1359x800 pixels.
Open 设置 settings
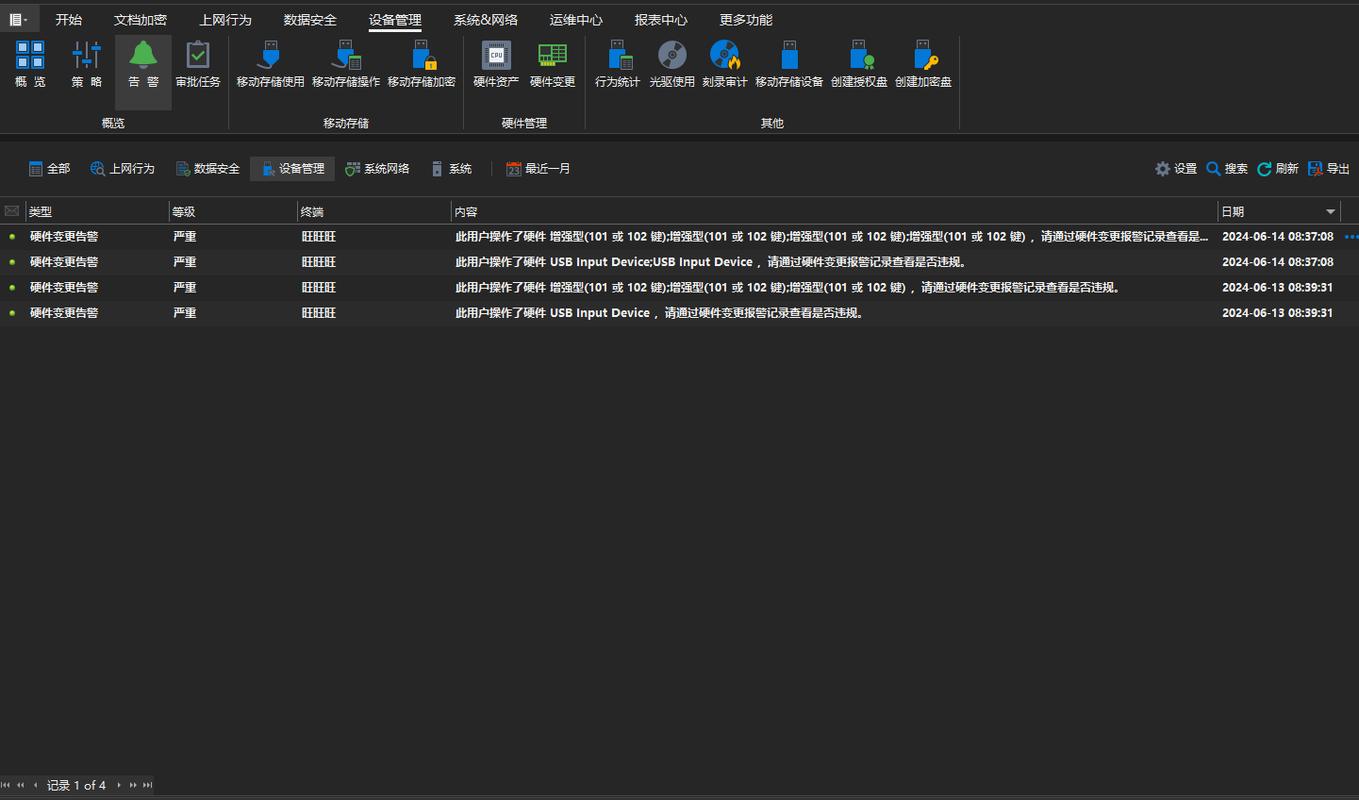click(x=1176, y=169)
